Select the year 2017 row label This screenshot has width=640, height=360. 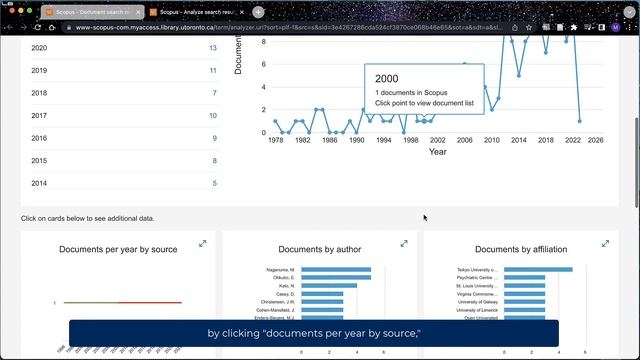pos(39,116)
